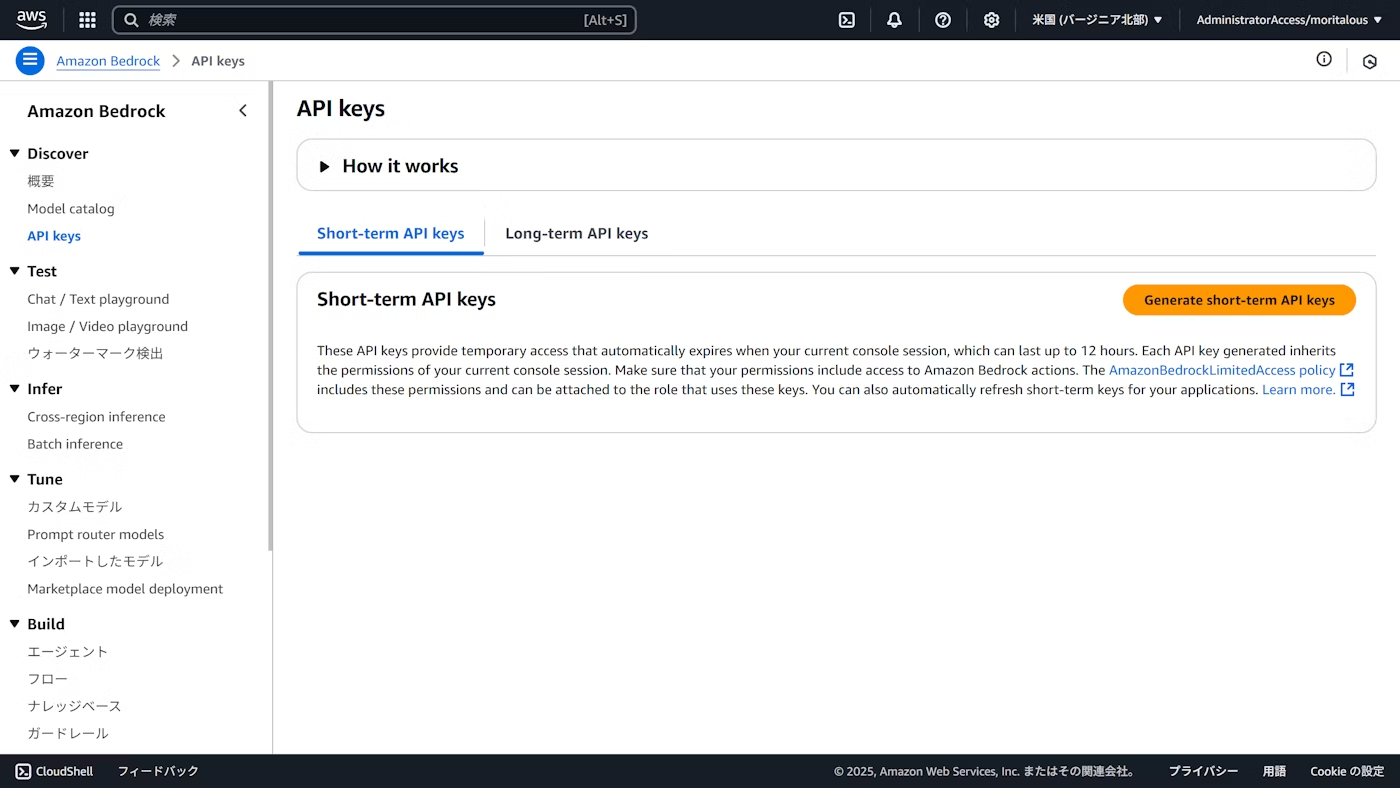Open external icon next to Learn more

(x=1348, y=389)
